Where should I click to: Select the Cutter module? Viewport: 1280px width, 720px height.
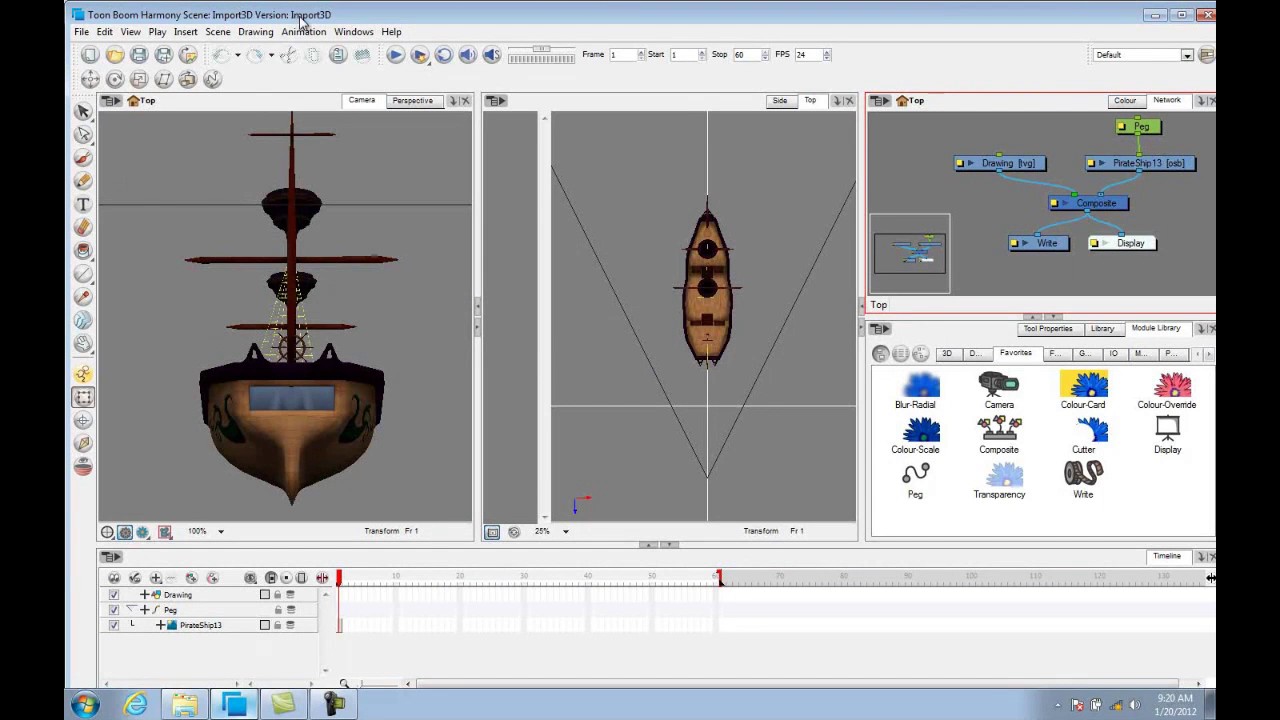pos(1084,436)
